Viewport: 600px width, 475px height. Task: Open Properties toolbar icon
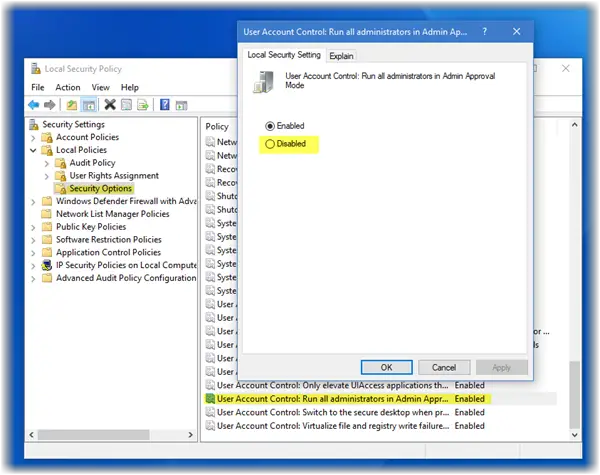click(x=126, y=104)
